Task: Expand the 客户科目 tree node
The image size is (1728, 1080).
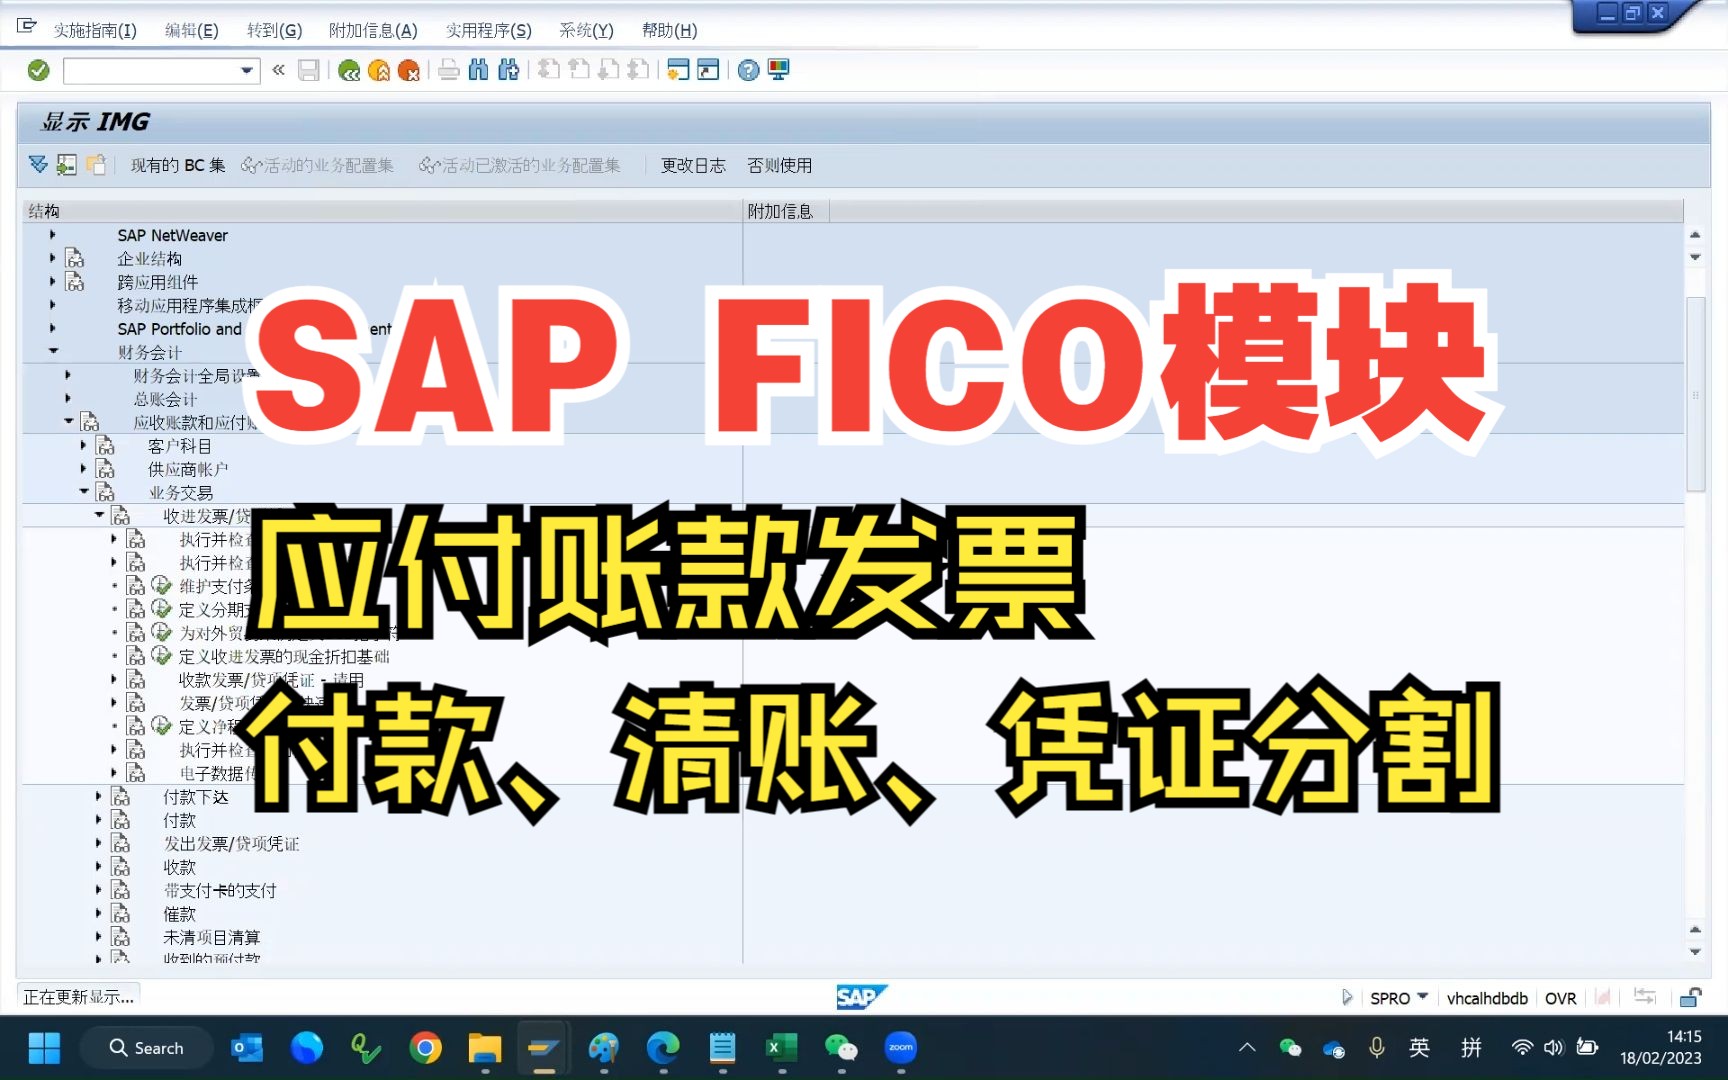Action: 83,446
